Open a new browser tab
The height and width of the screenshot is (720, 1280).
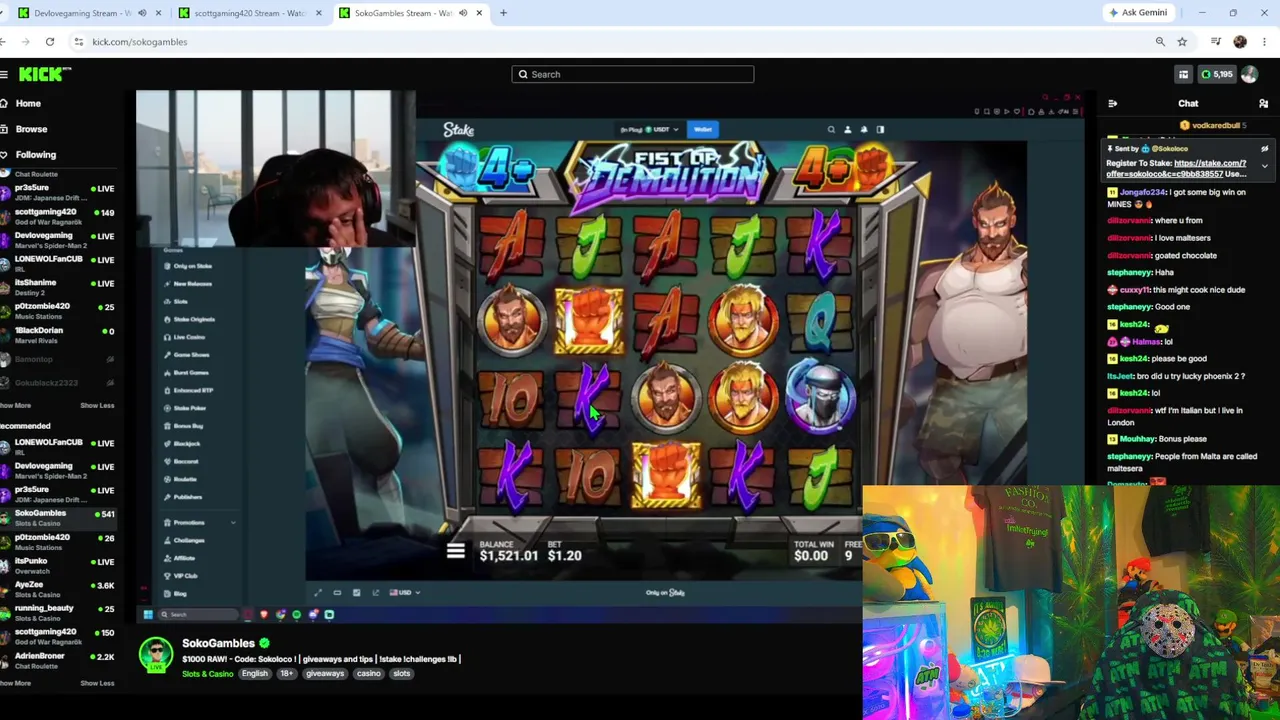click(503, 13)
